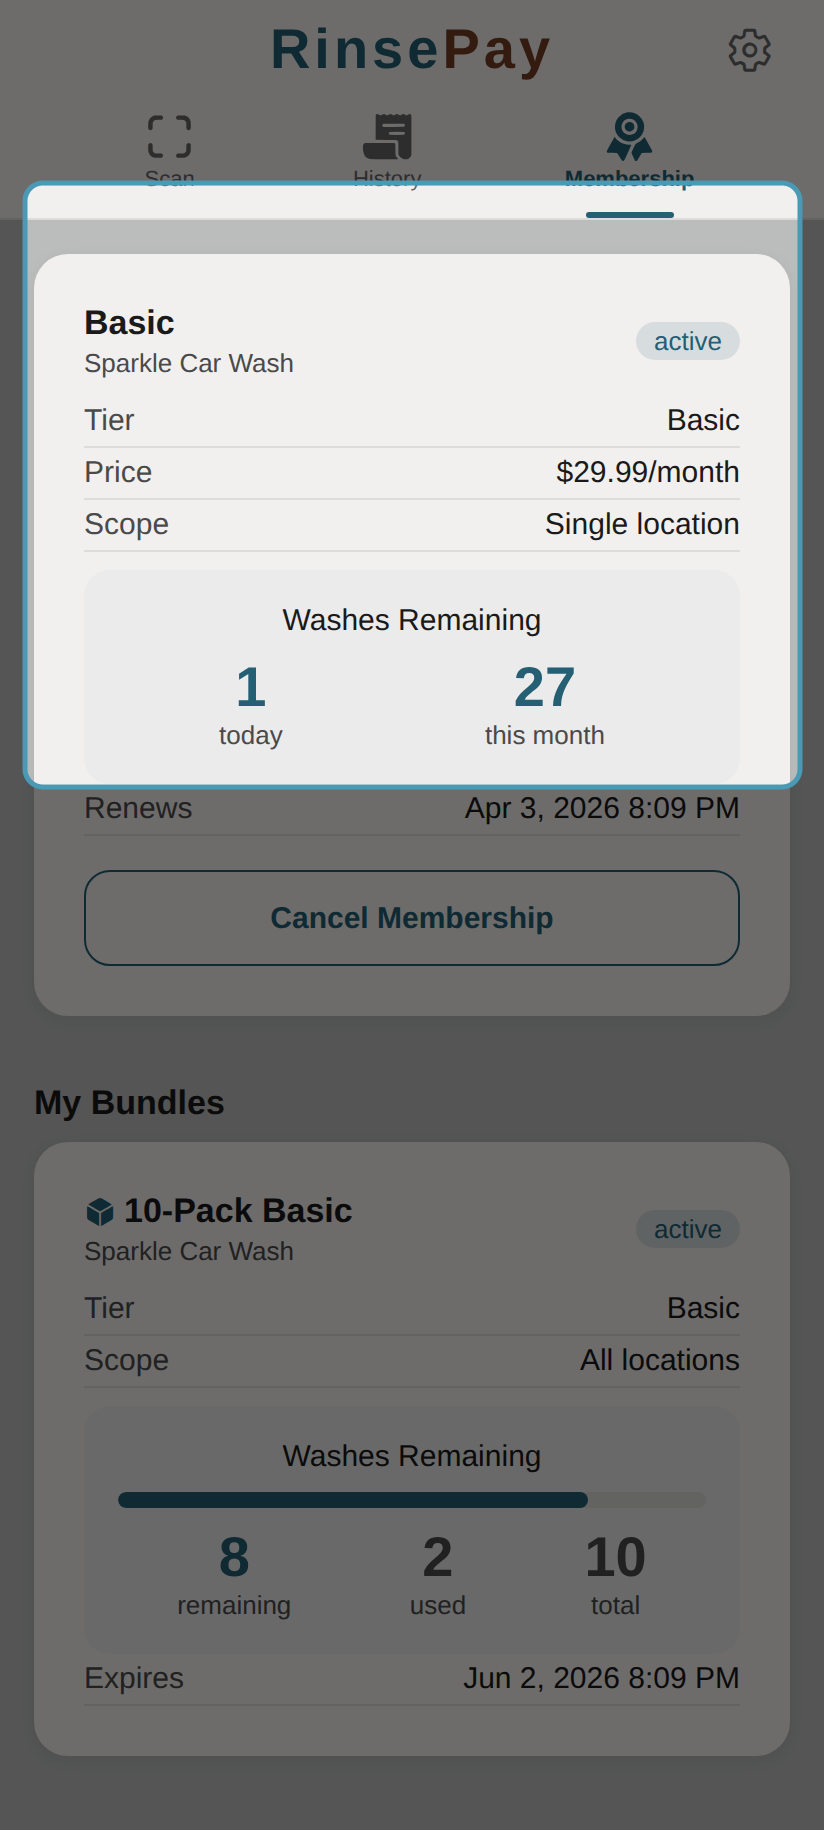Click the Membership award badge icon
This screenshot has width=824, height=1830.
click(628, 134)
